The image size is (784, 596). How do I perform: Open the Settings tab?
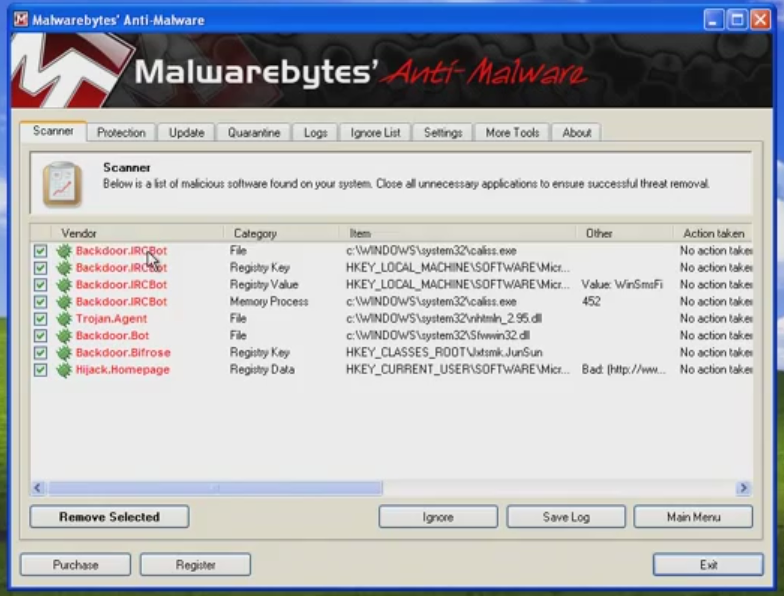coord(442,132)
